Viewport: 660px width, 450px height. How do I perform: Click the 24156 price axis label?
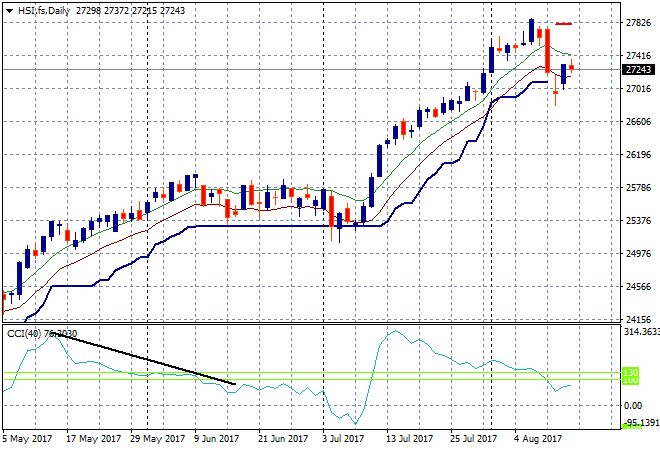pyautogui.click(x=636, y=320)
